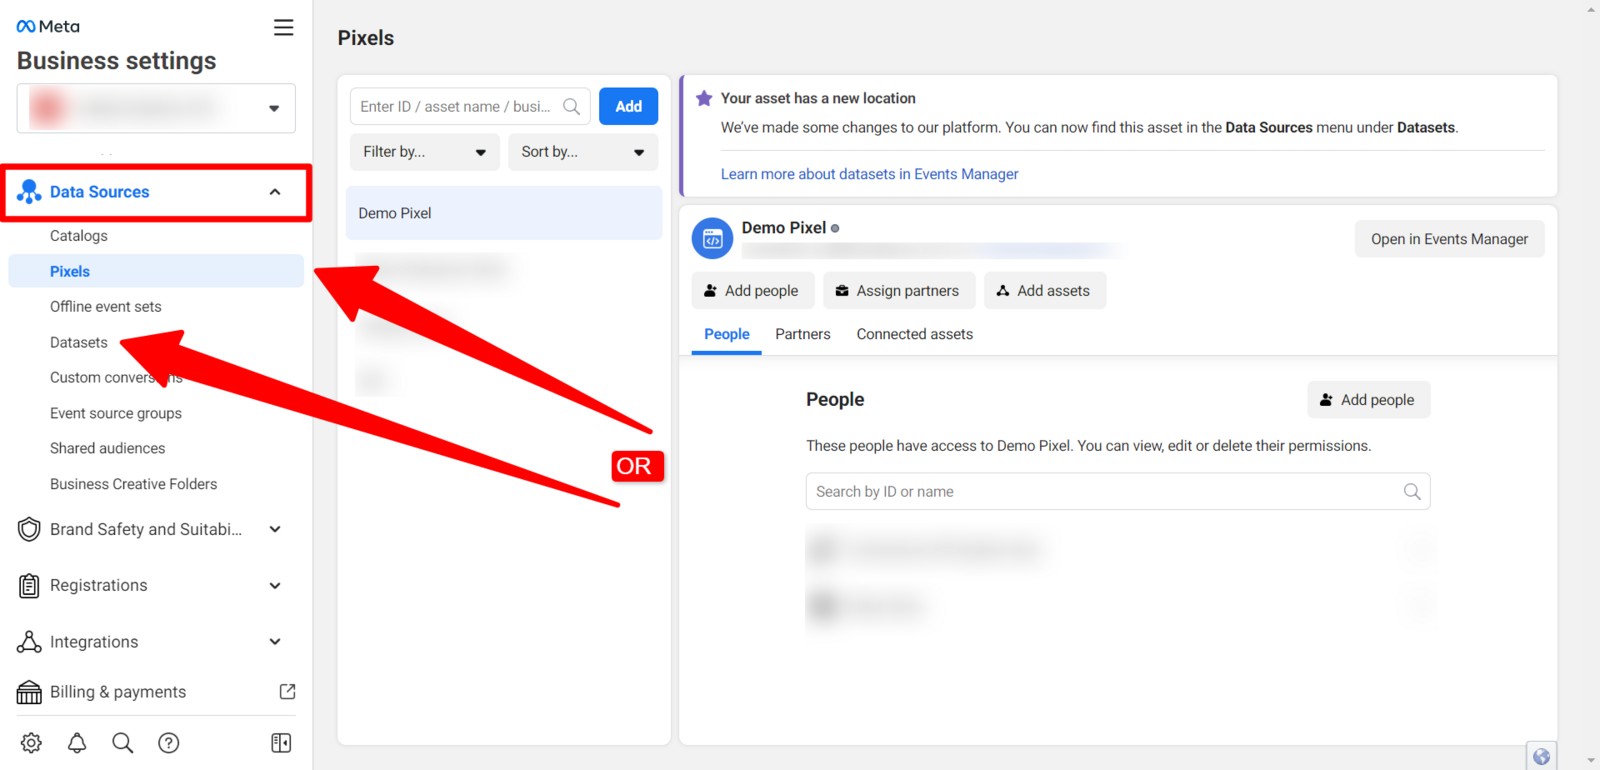Switch to the Connected assets tab
Image resolution: width=1600 pixels, height=770 pixels.
point(914,334)
